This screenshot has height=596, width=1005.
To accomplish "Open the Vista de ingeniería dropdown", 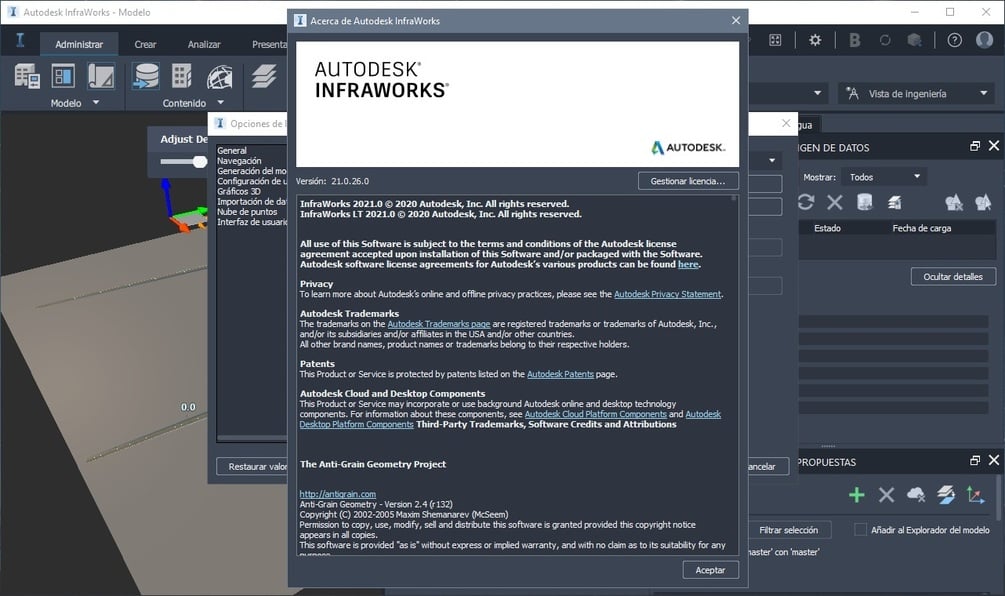I will pyautogui.click(x=917, y=94).
